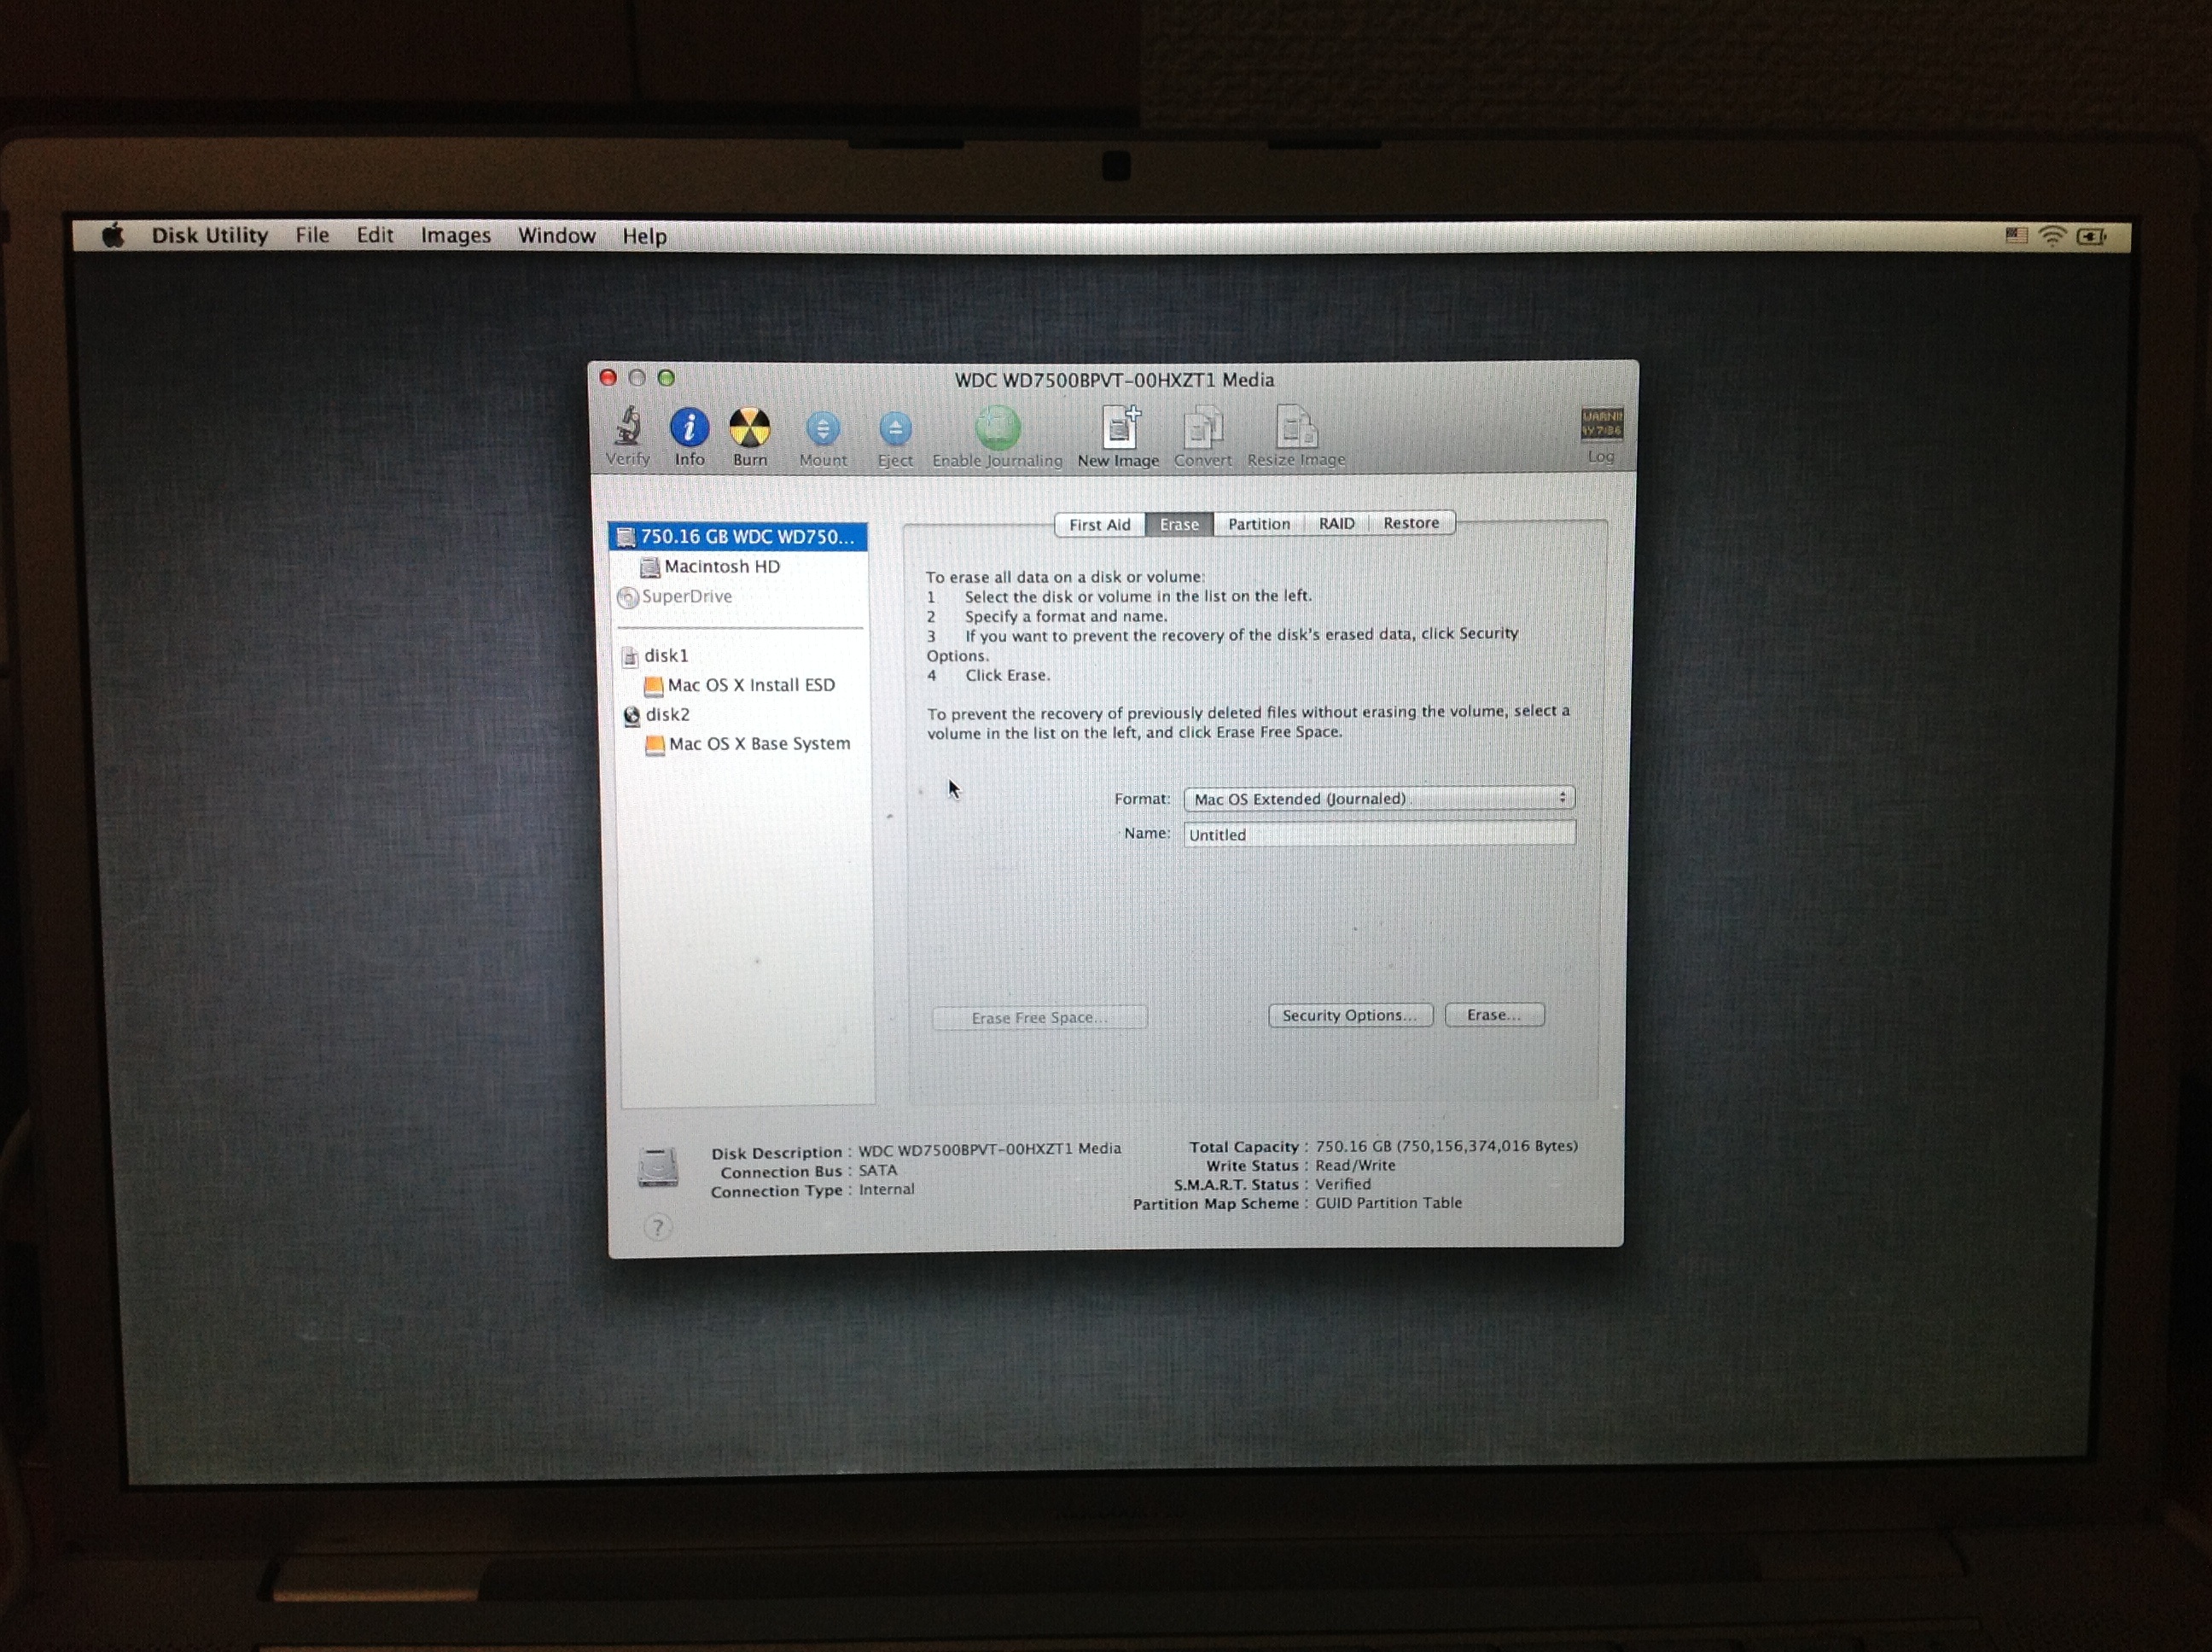Select the Mac OS X Install ESD volume
This screenshot has width=2212, height=1652.
point(738,685)
